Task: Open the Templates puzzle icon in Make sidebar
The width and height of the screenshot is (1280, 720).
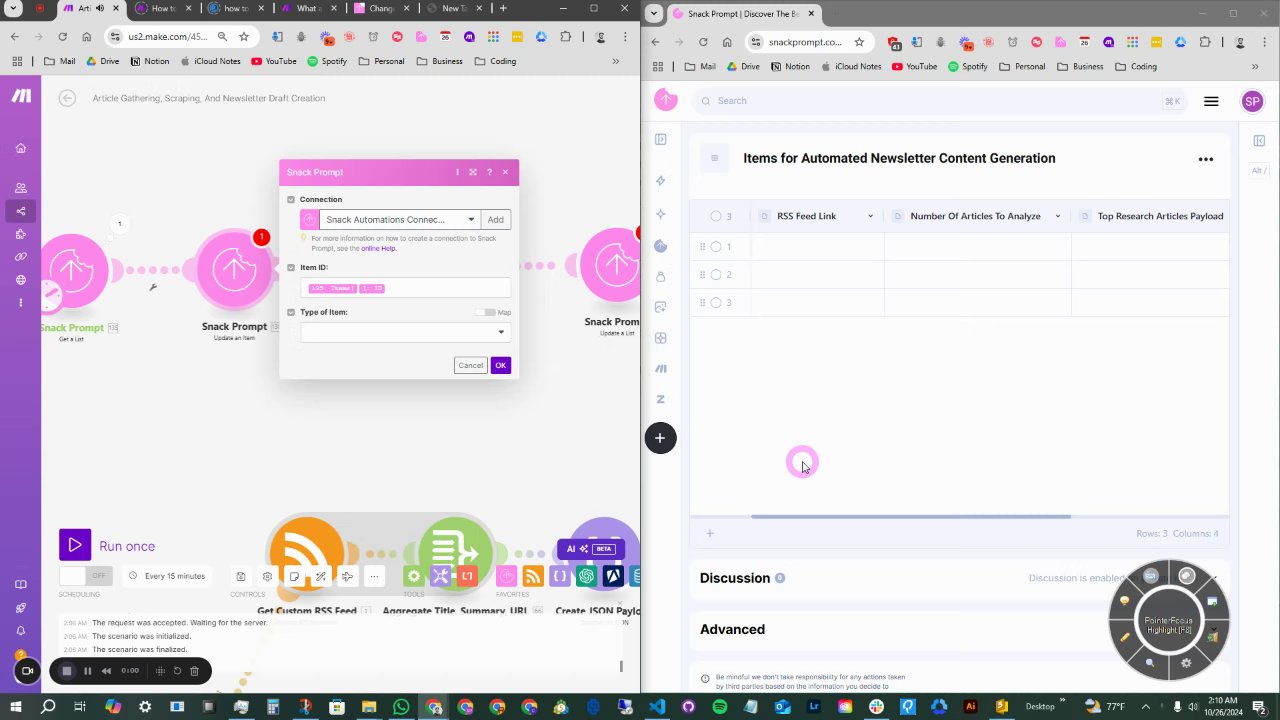Action: pyautogui.click(x=20, y=234)
